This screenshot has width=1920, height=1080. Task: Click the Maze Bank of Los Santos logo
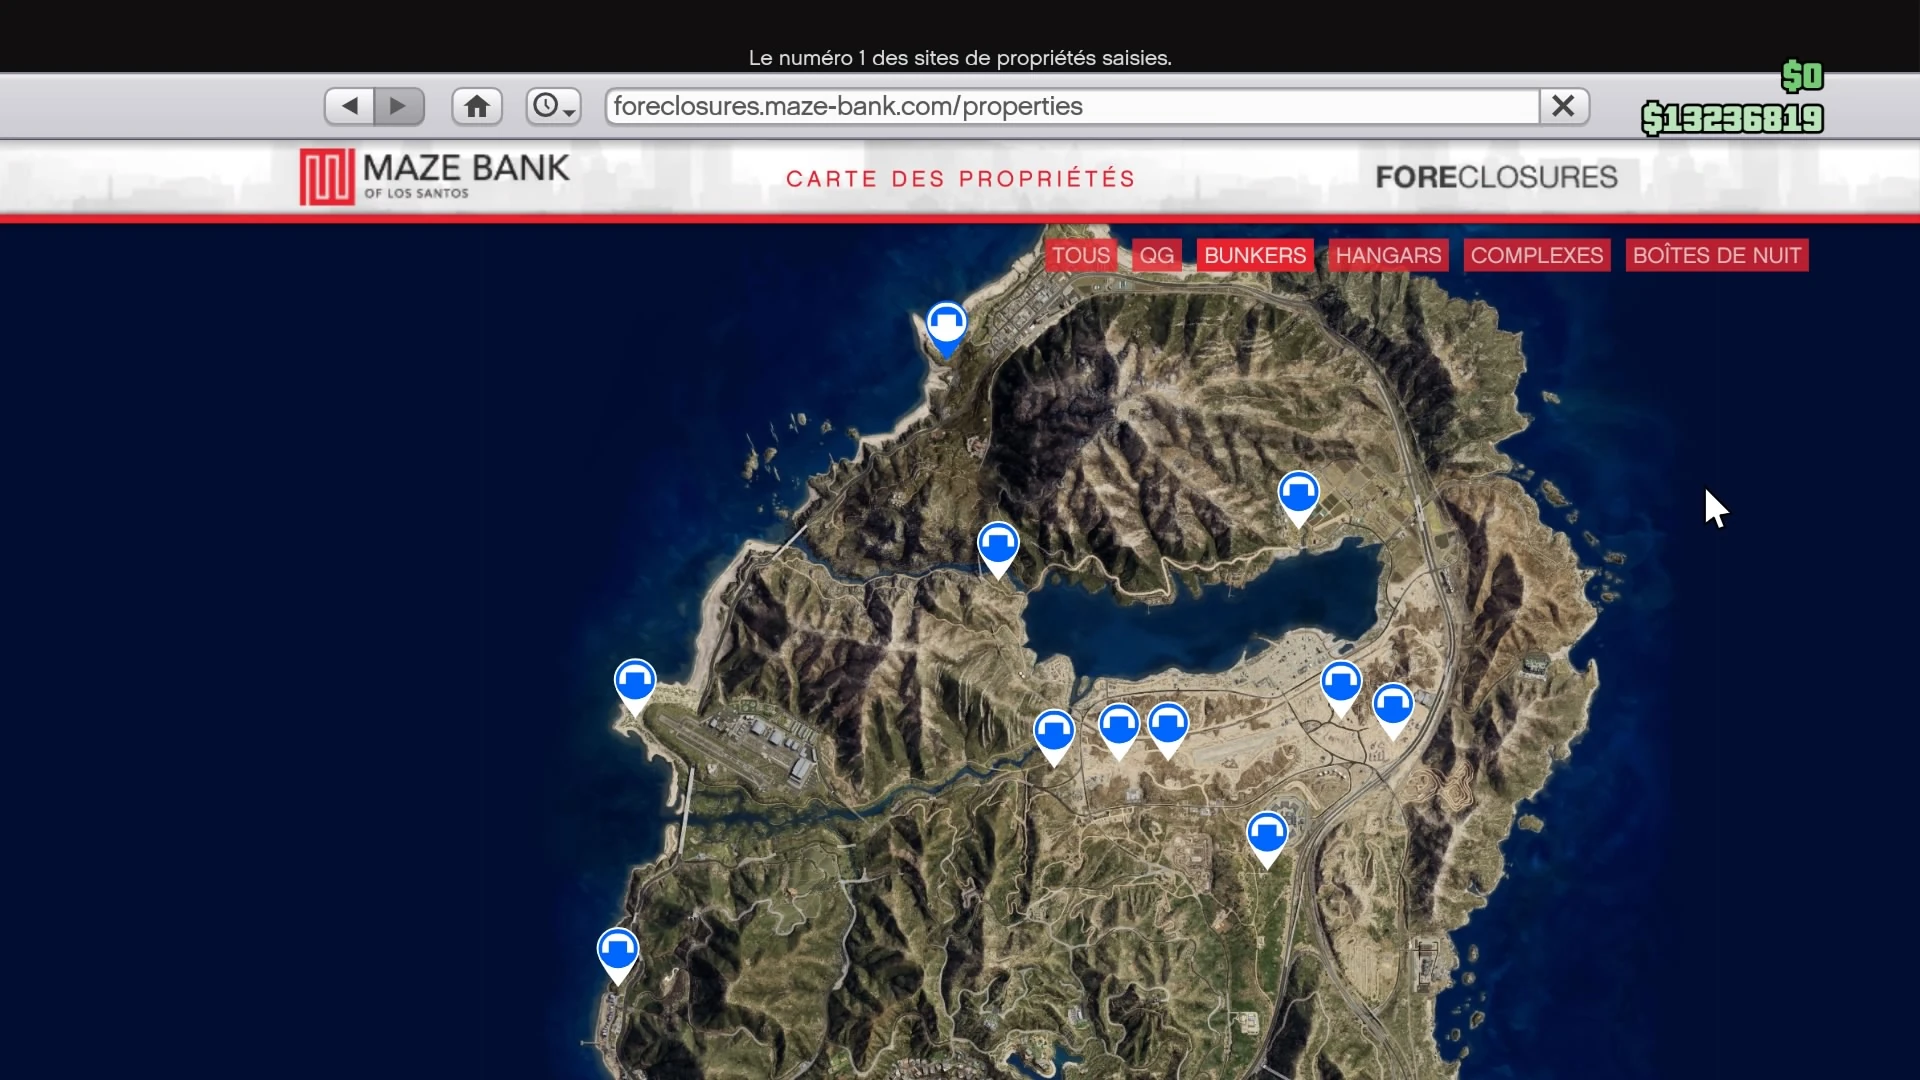(x=435, y=177)
